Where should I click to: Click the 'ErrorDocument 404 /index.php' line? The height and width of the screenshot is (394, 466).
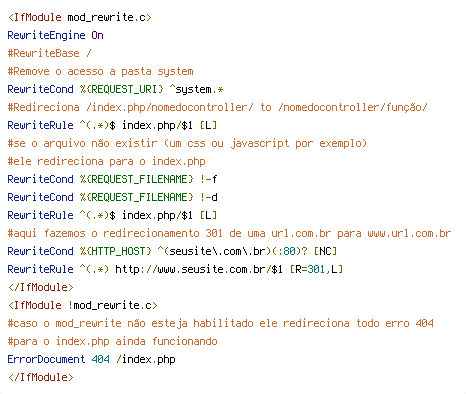[x=91, y=359]
